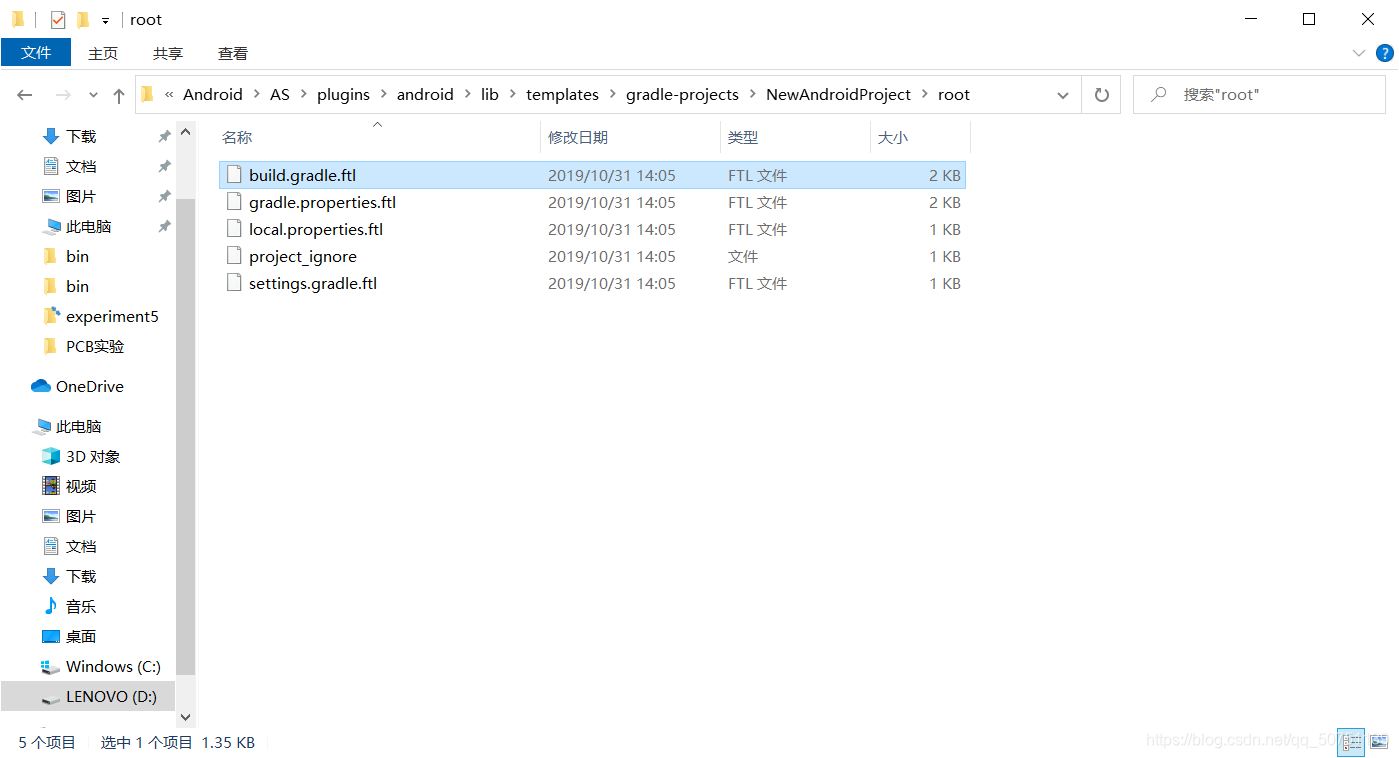The width and height of the screenshot is (1399, 758).
Task: Click the Properties quick access icon in title bar
Action: click(x=58, y=19)
